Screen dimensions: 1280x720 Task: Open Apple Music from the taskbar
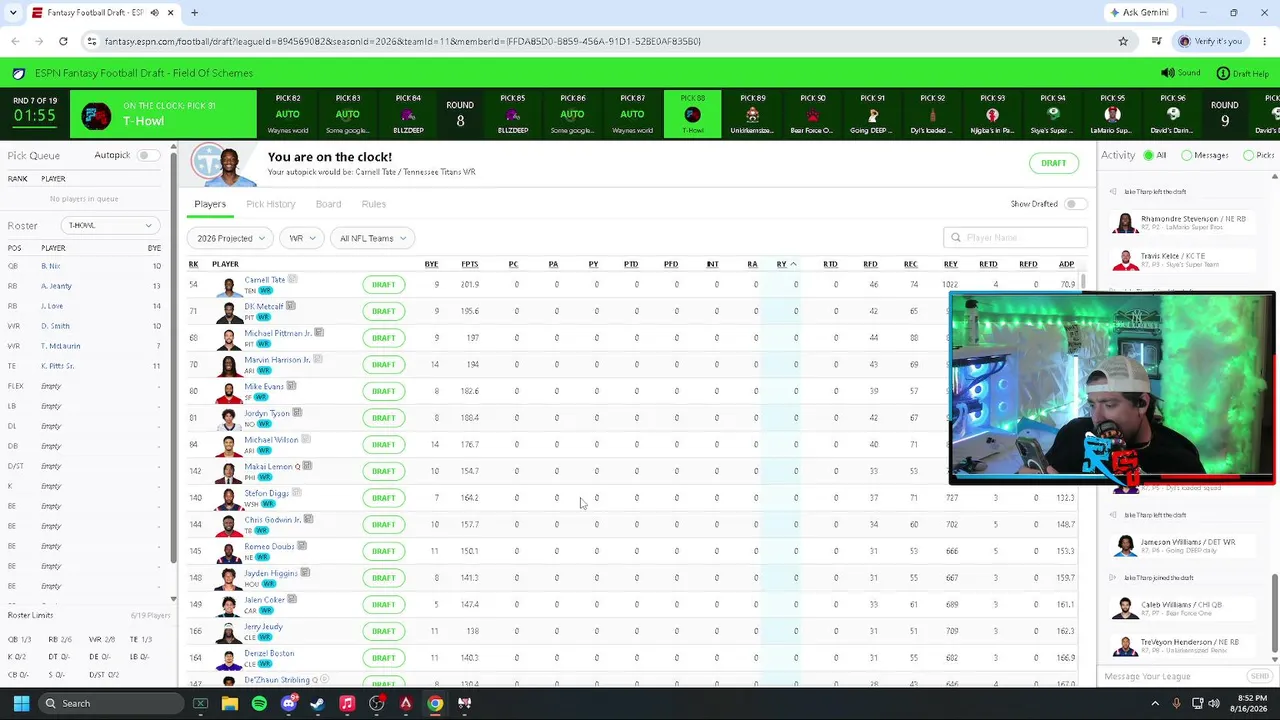[x=347, y=703]
